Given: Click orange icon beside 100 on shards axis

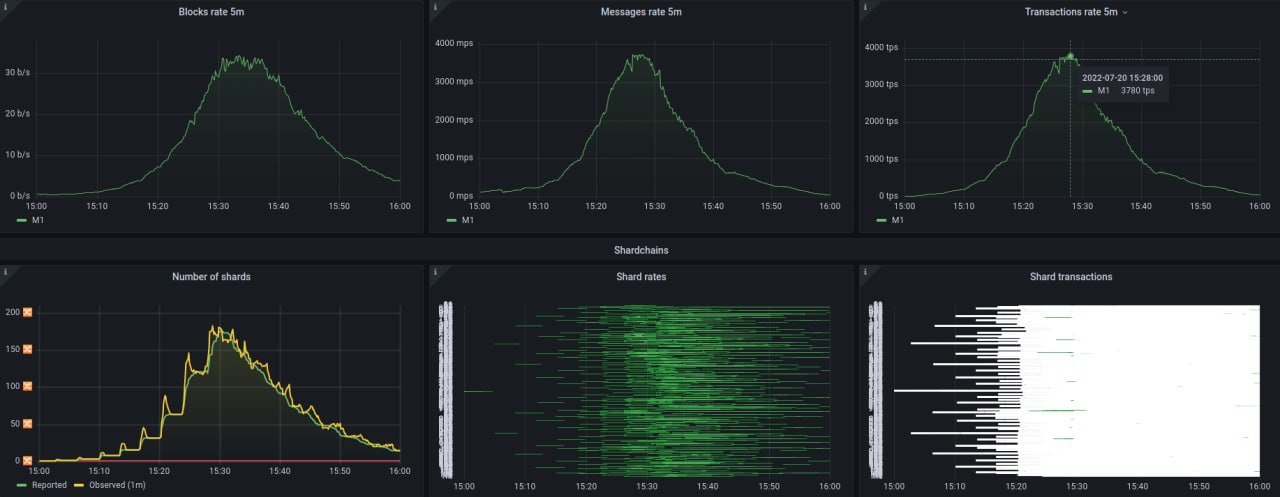Looking at the screenshot, I should (x=28, y=386).
